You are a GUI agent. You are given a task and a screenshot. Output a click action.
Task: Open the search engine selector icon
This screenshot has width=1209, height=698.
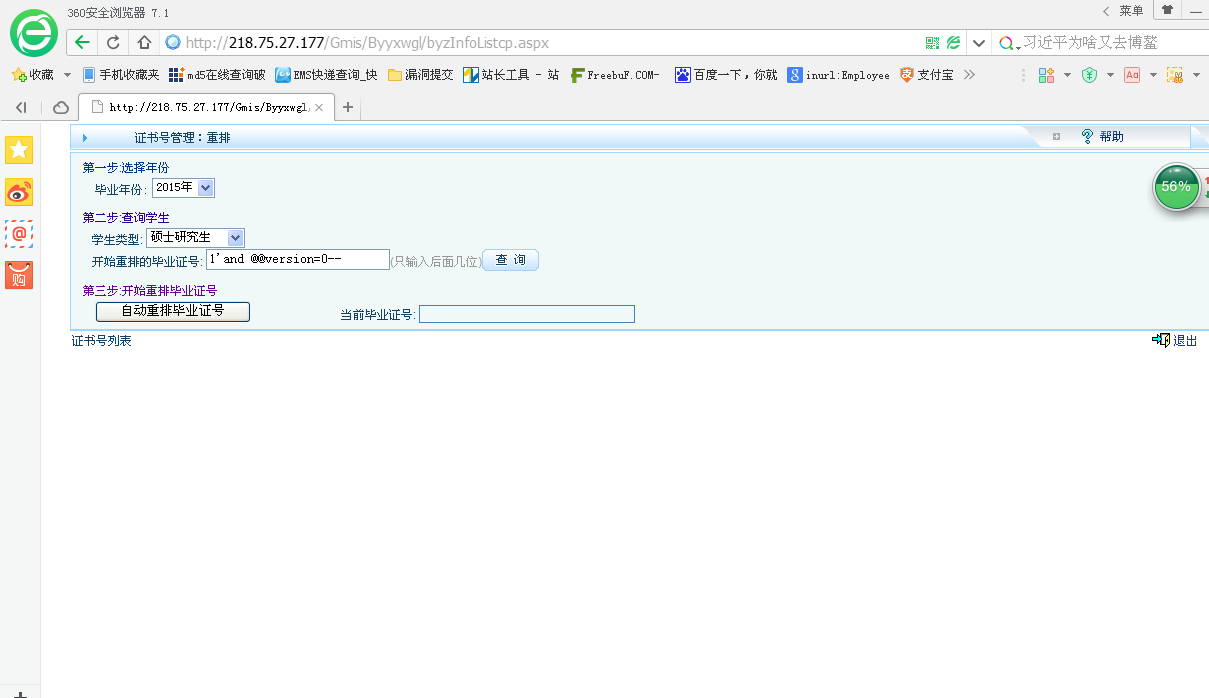coord(1008,43)
